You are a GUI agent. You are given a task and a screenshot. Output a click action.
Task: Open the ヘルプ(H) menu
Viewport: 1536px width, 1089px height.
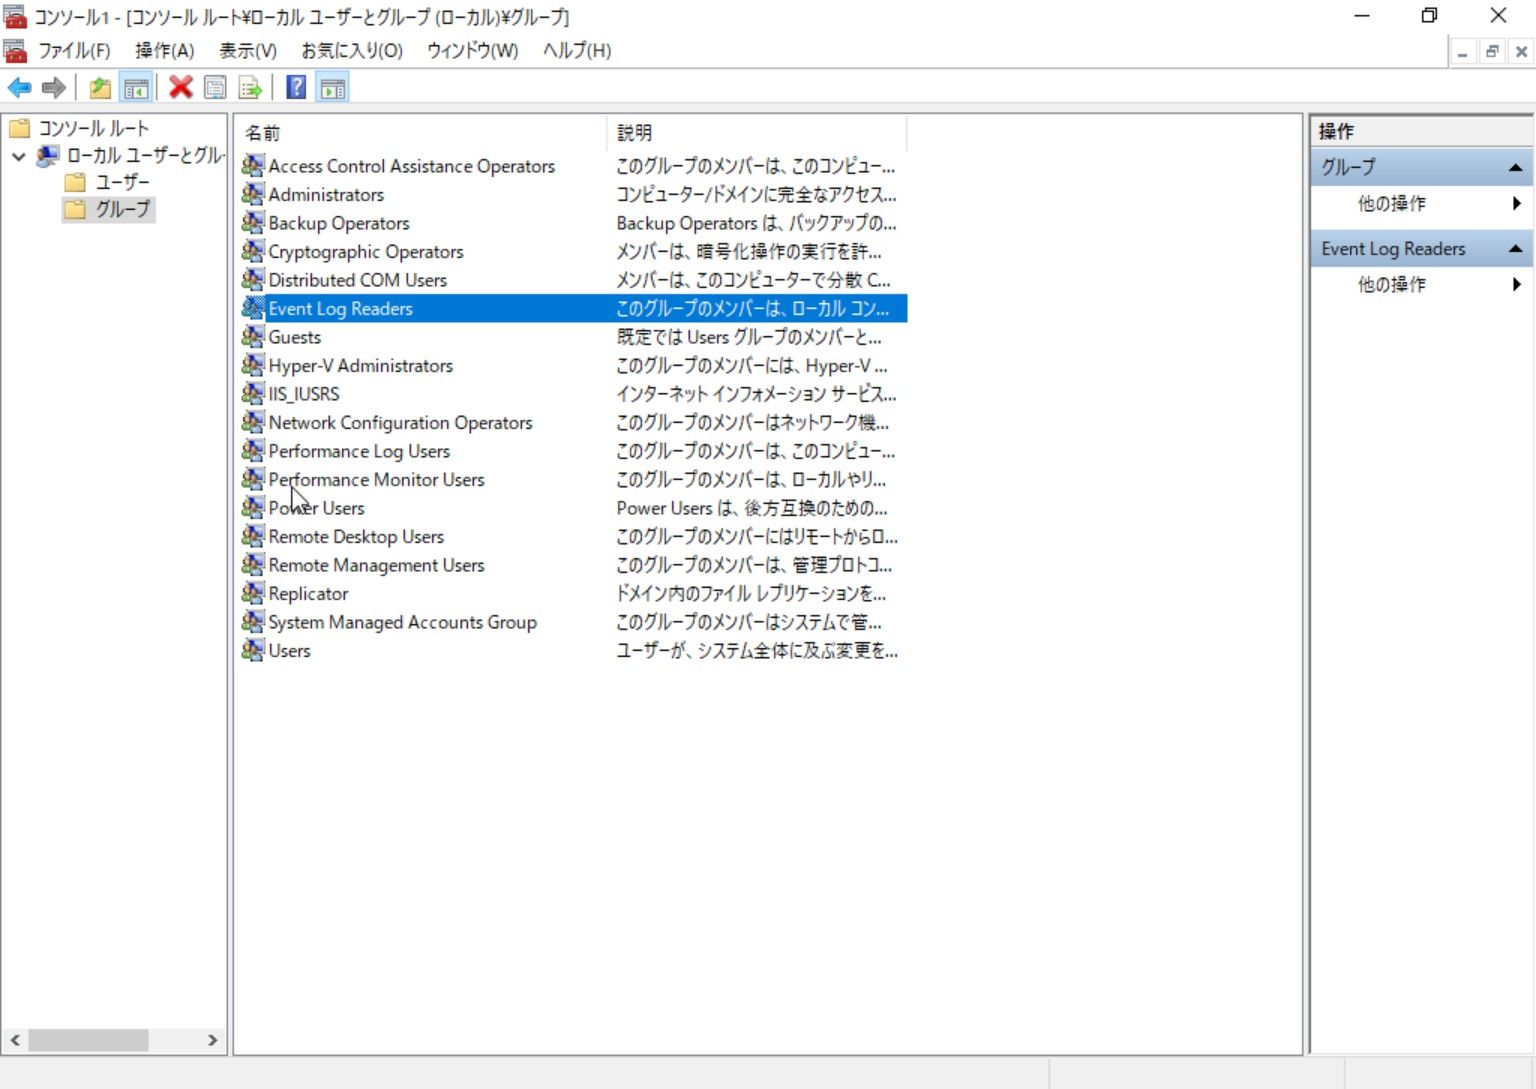[577, 50]
